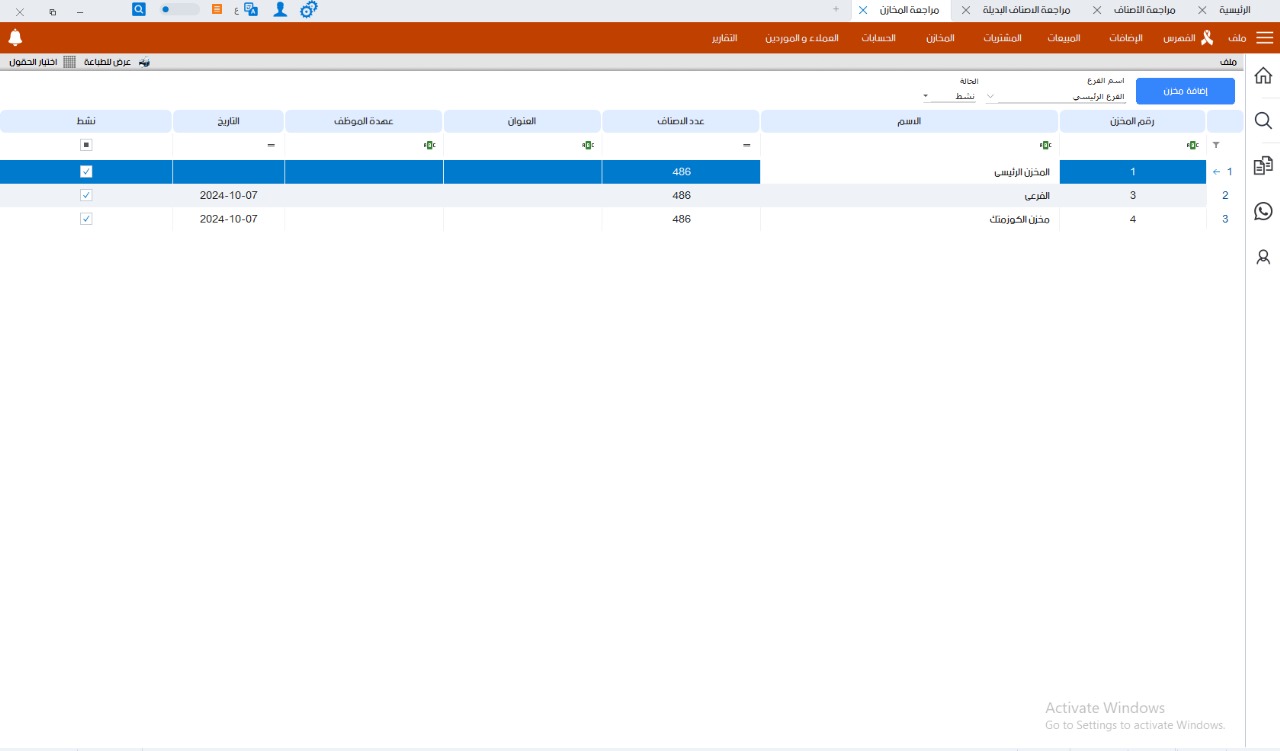The width and height of the screenshot is (1280, 751).
Task: Open the الحالة status dropdown
Action: pyautogui.click(x=926, y=97)
